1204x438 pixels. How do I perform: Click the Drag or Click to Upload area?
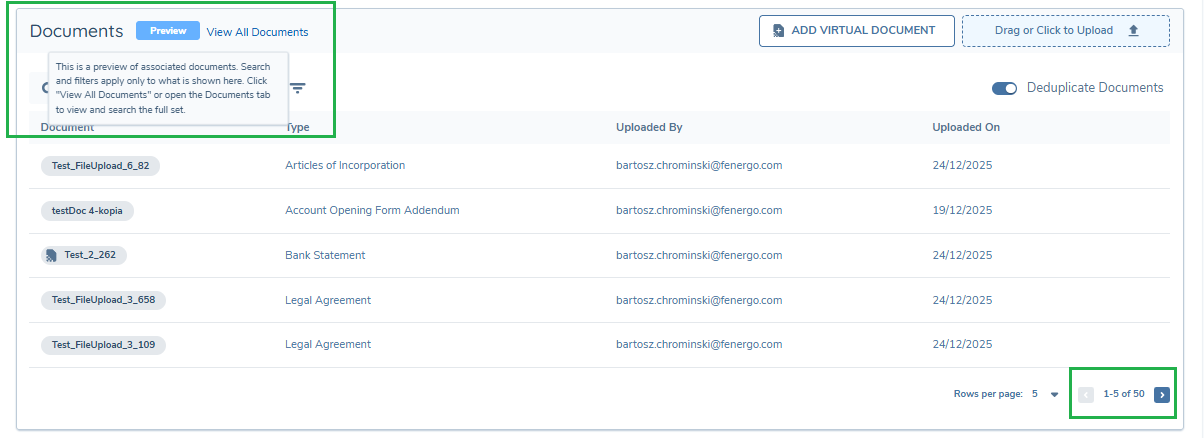pyautogui.click(x=1065, y=31)
